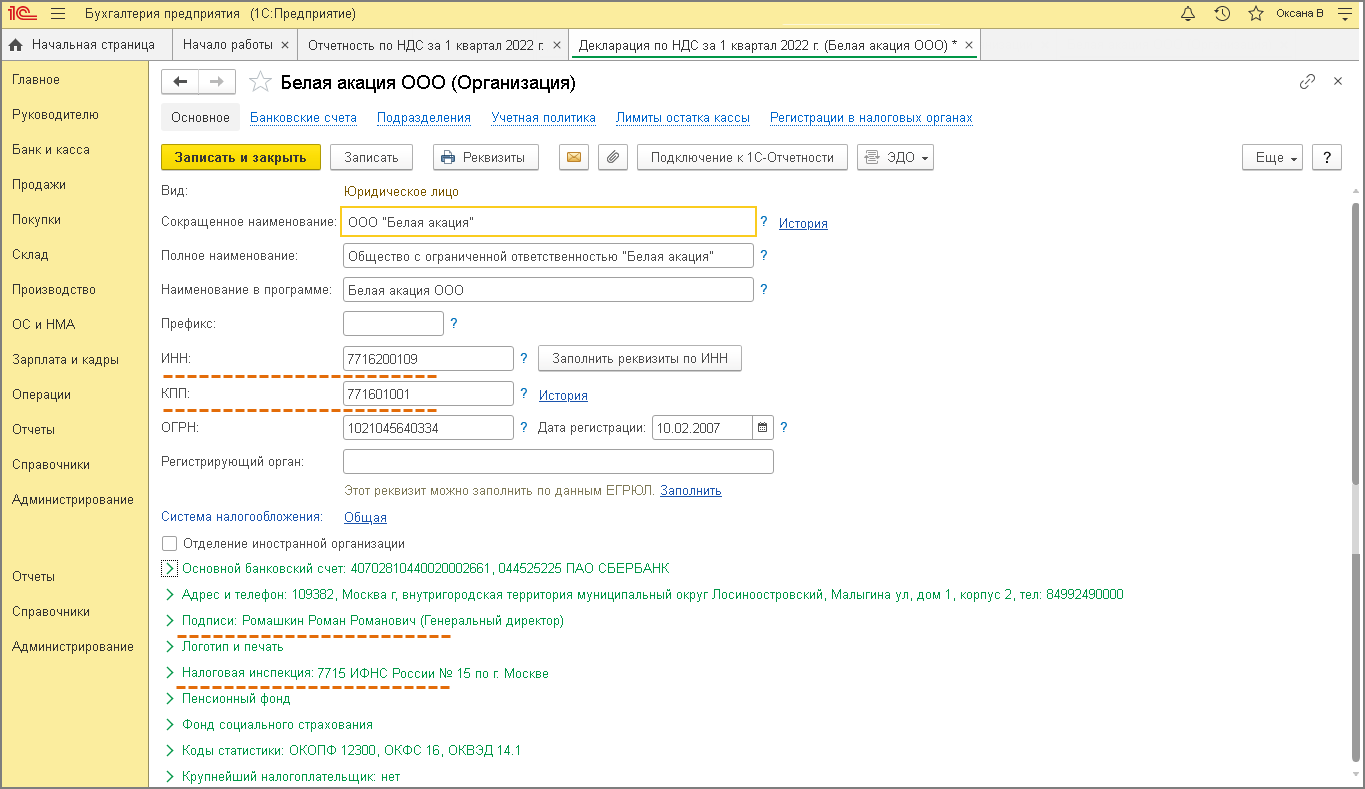
Task: Expand Подписи section
Action: pos(169,620)
